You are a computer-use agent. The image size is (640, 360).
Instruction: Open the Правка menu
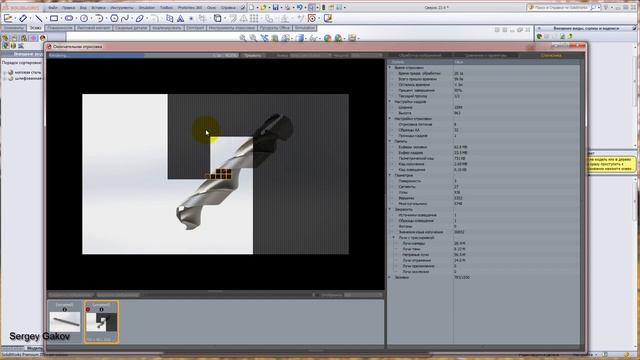(68, 7)
